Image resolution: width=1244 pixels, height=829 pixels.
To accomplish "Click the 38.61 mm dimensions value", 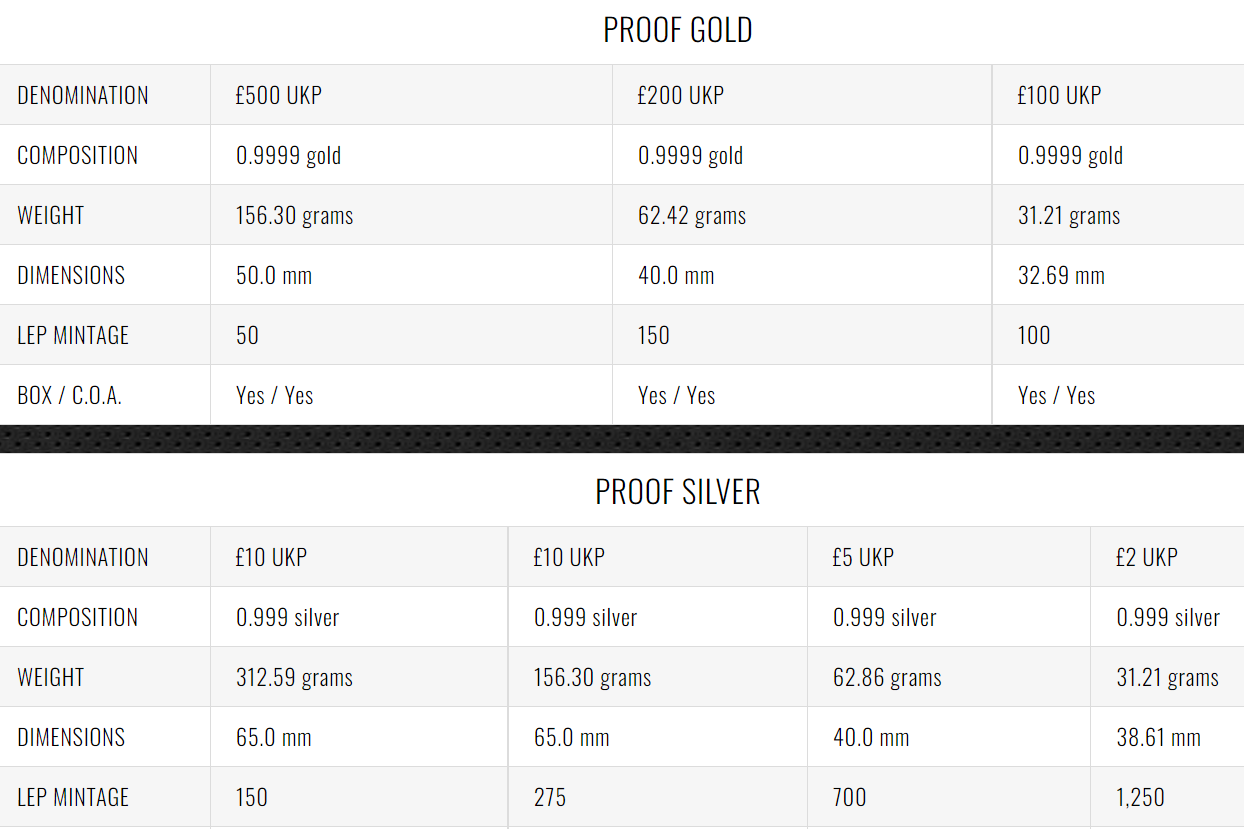I will (1158, 738).
